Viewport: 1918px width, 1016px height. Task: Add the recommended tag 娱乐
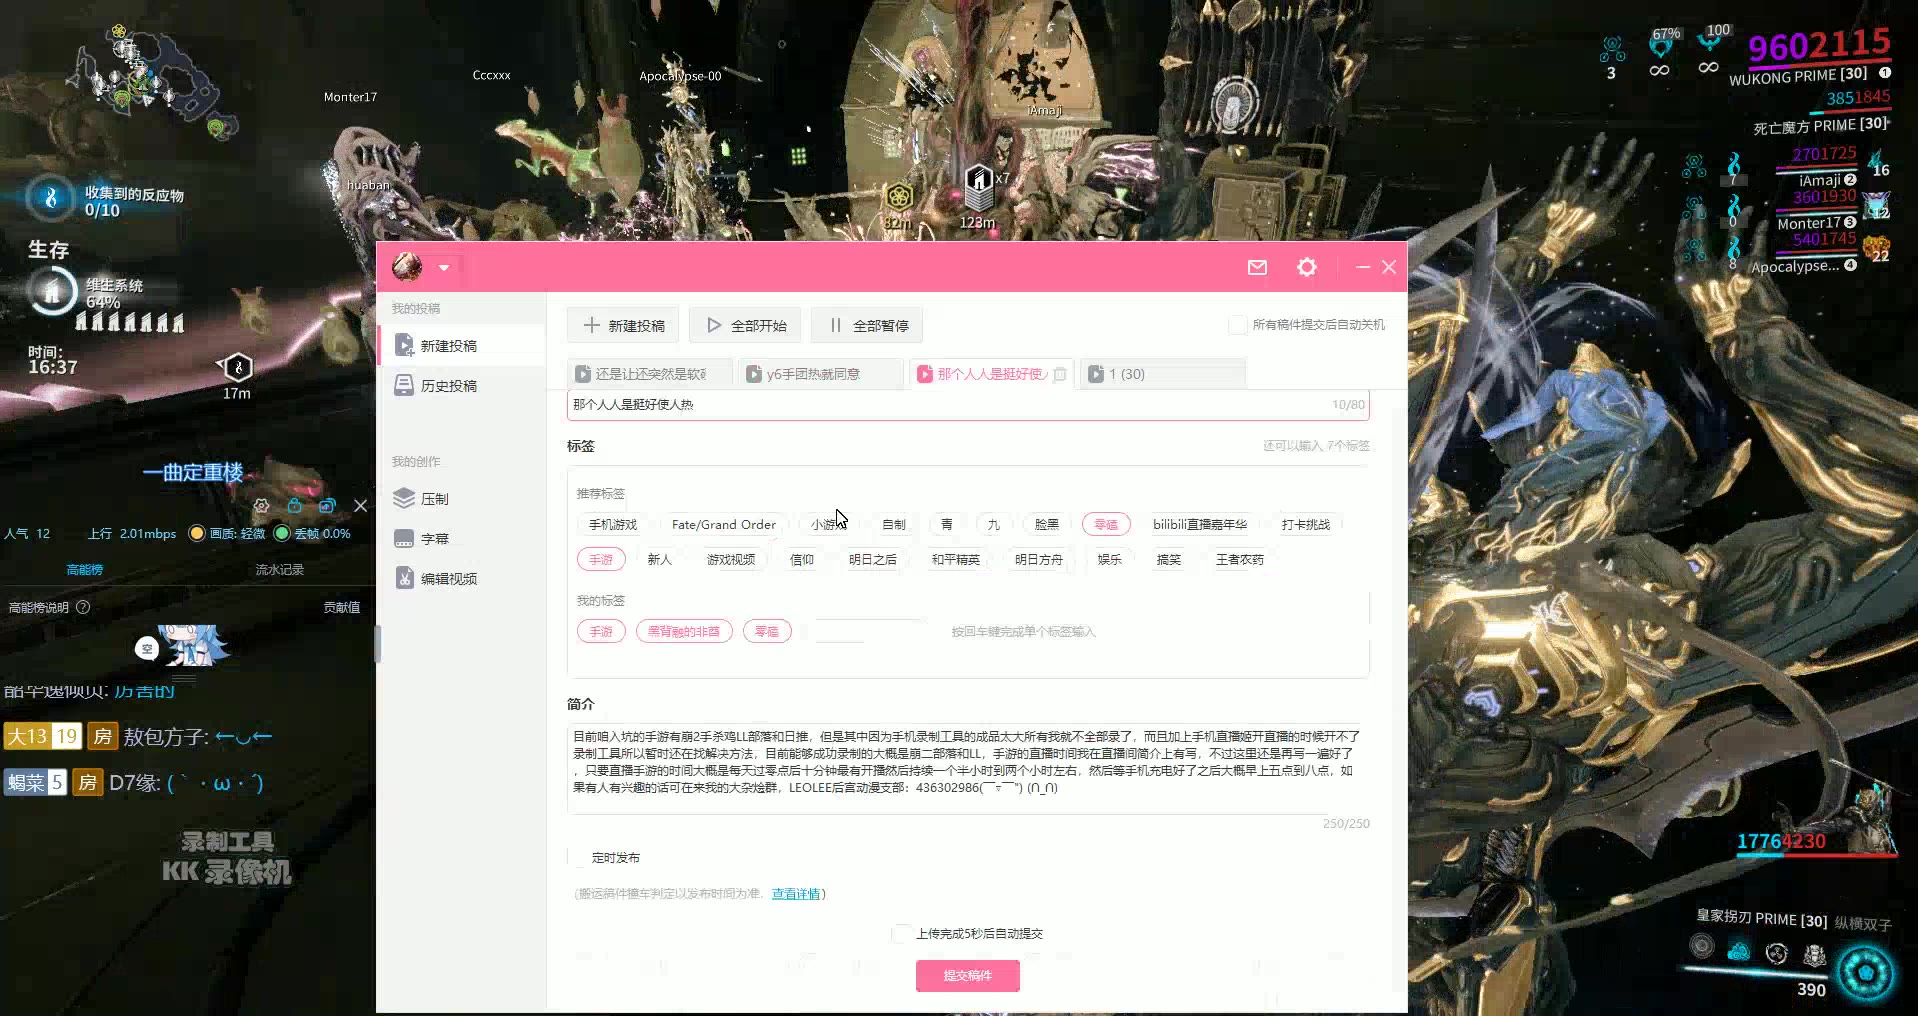1110,560
